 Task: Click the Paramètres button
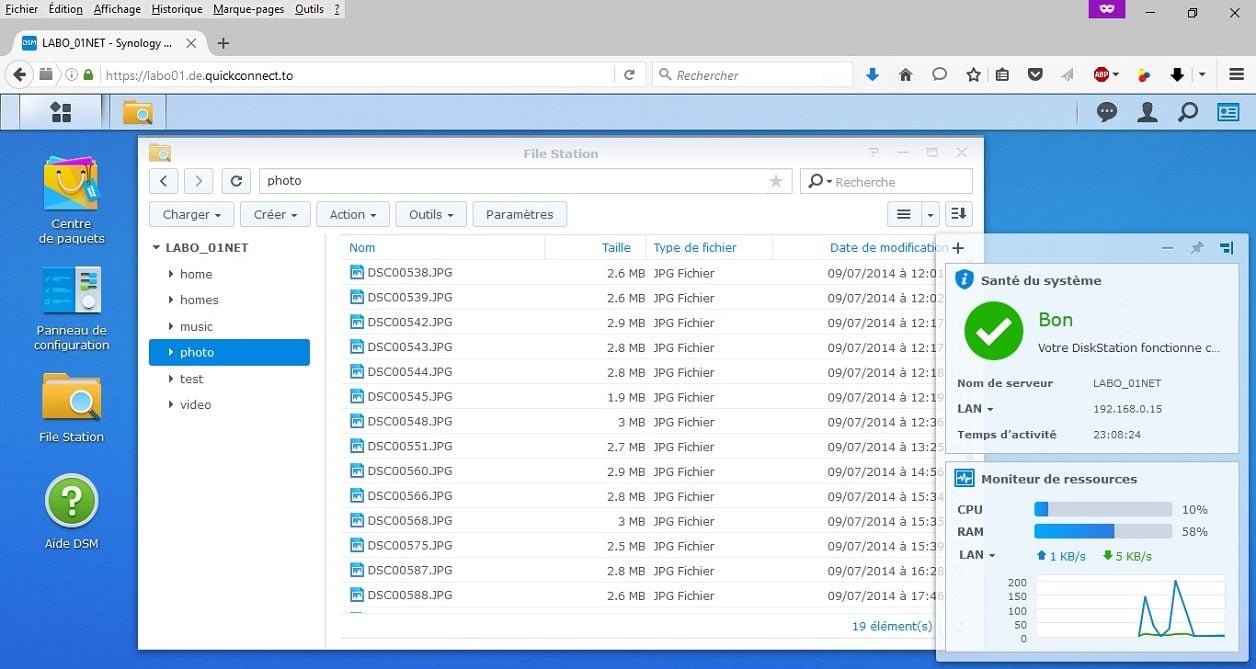pos(520,214)
